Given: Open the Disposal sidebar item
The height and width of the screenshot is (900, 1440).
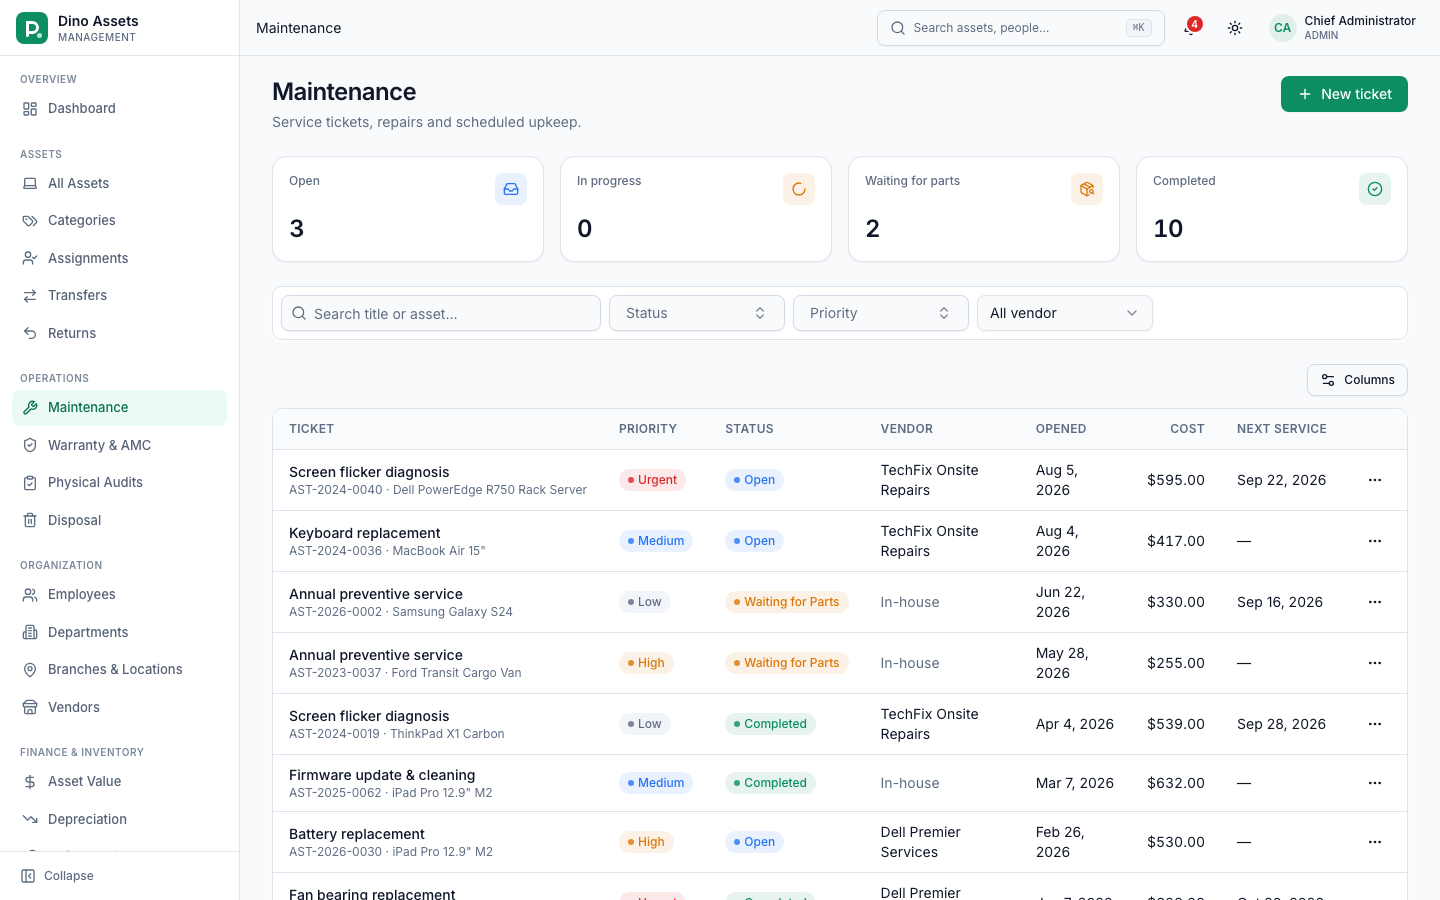Looking at the screenshot, I should coord(119,520).
